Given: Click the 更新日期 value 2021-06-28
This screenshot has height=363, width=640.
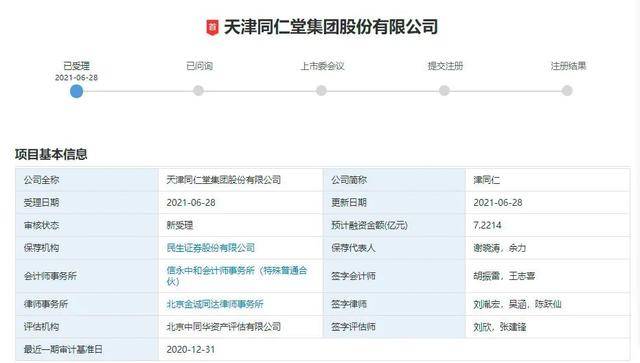Looking at the screenshot, I should [x=498, y=203].
